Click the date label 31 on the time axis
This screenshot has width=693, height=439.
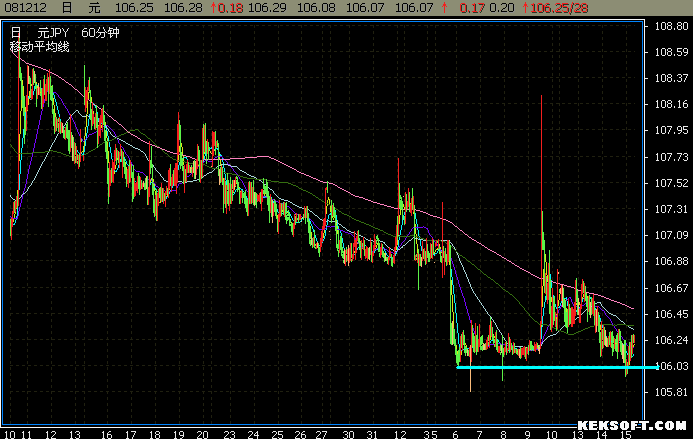[x=372, y=434]
